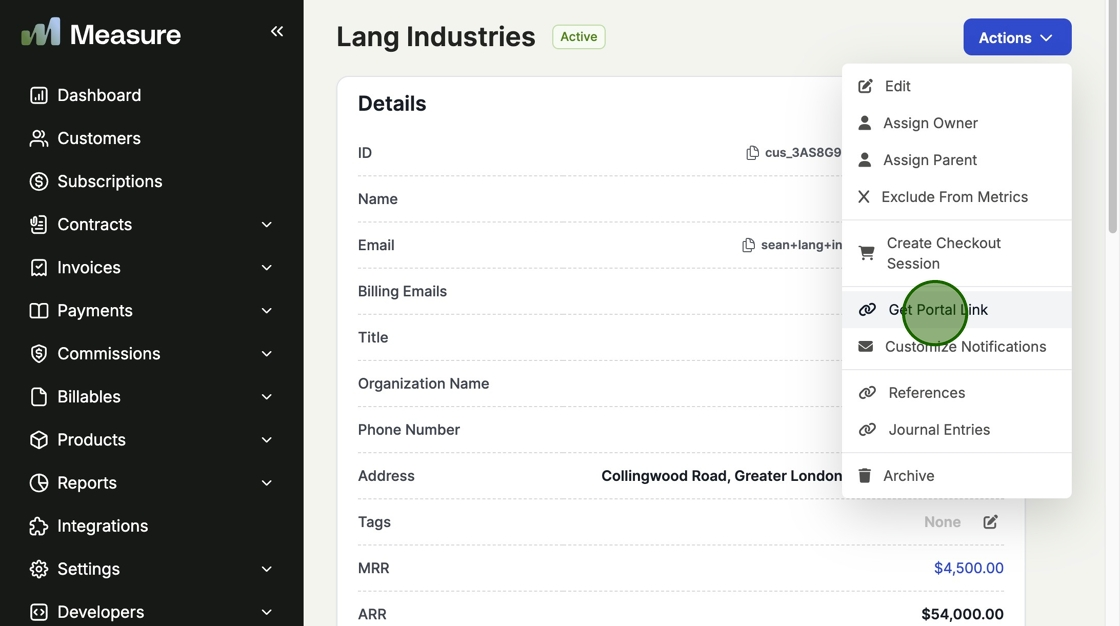Copy the customer ID using copy icon

(752, 153)
